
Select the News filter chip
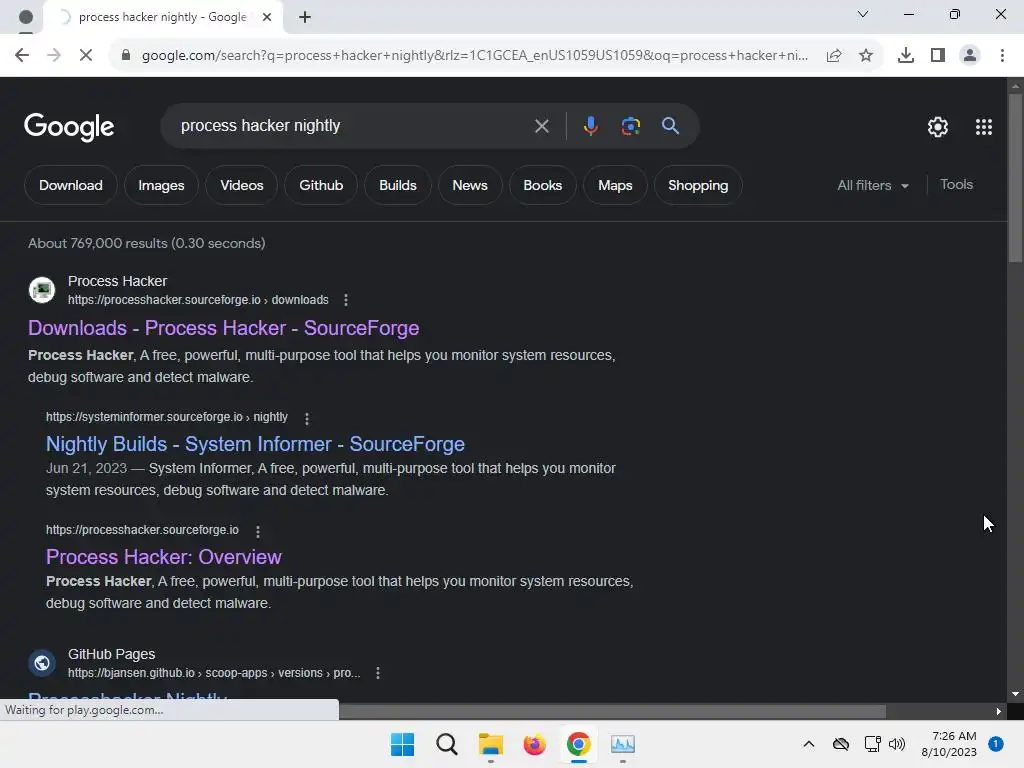[x=470, y=185]
